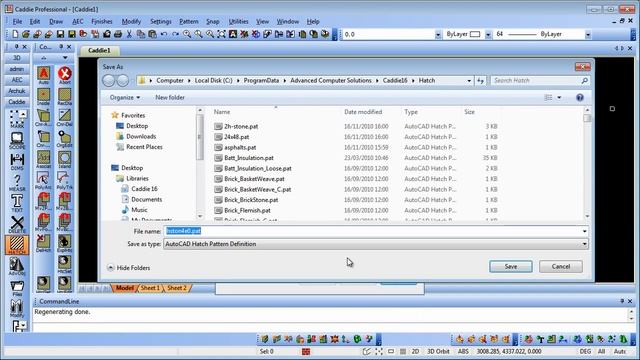Click the OrgEdit hatch tool

[64, 139]
